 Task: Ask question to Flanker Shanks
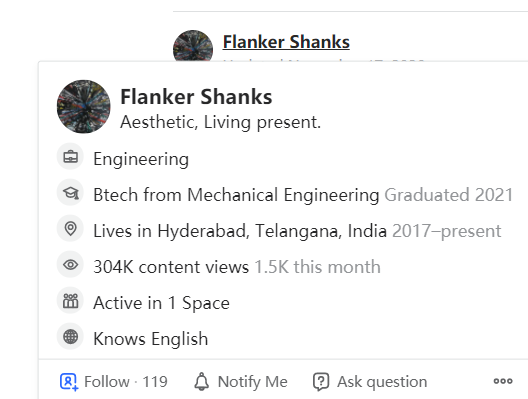tap(370, 382)
